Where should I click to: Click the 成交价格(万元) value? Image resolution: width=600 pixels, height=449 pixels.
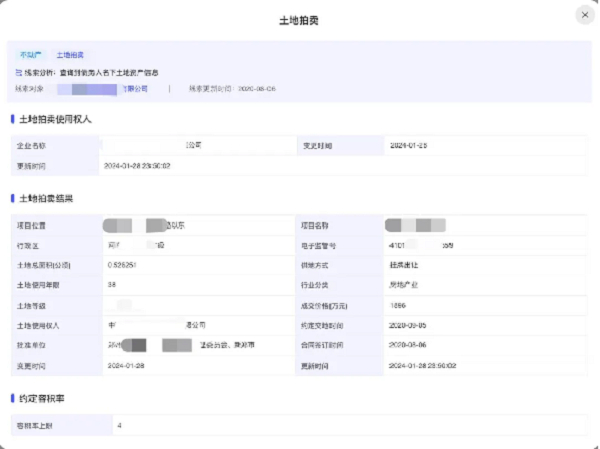(396, 305)
